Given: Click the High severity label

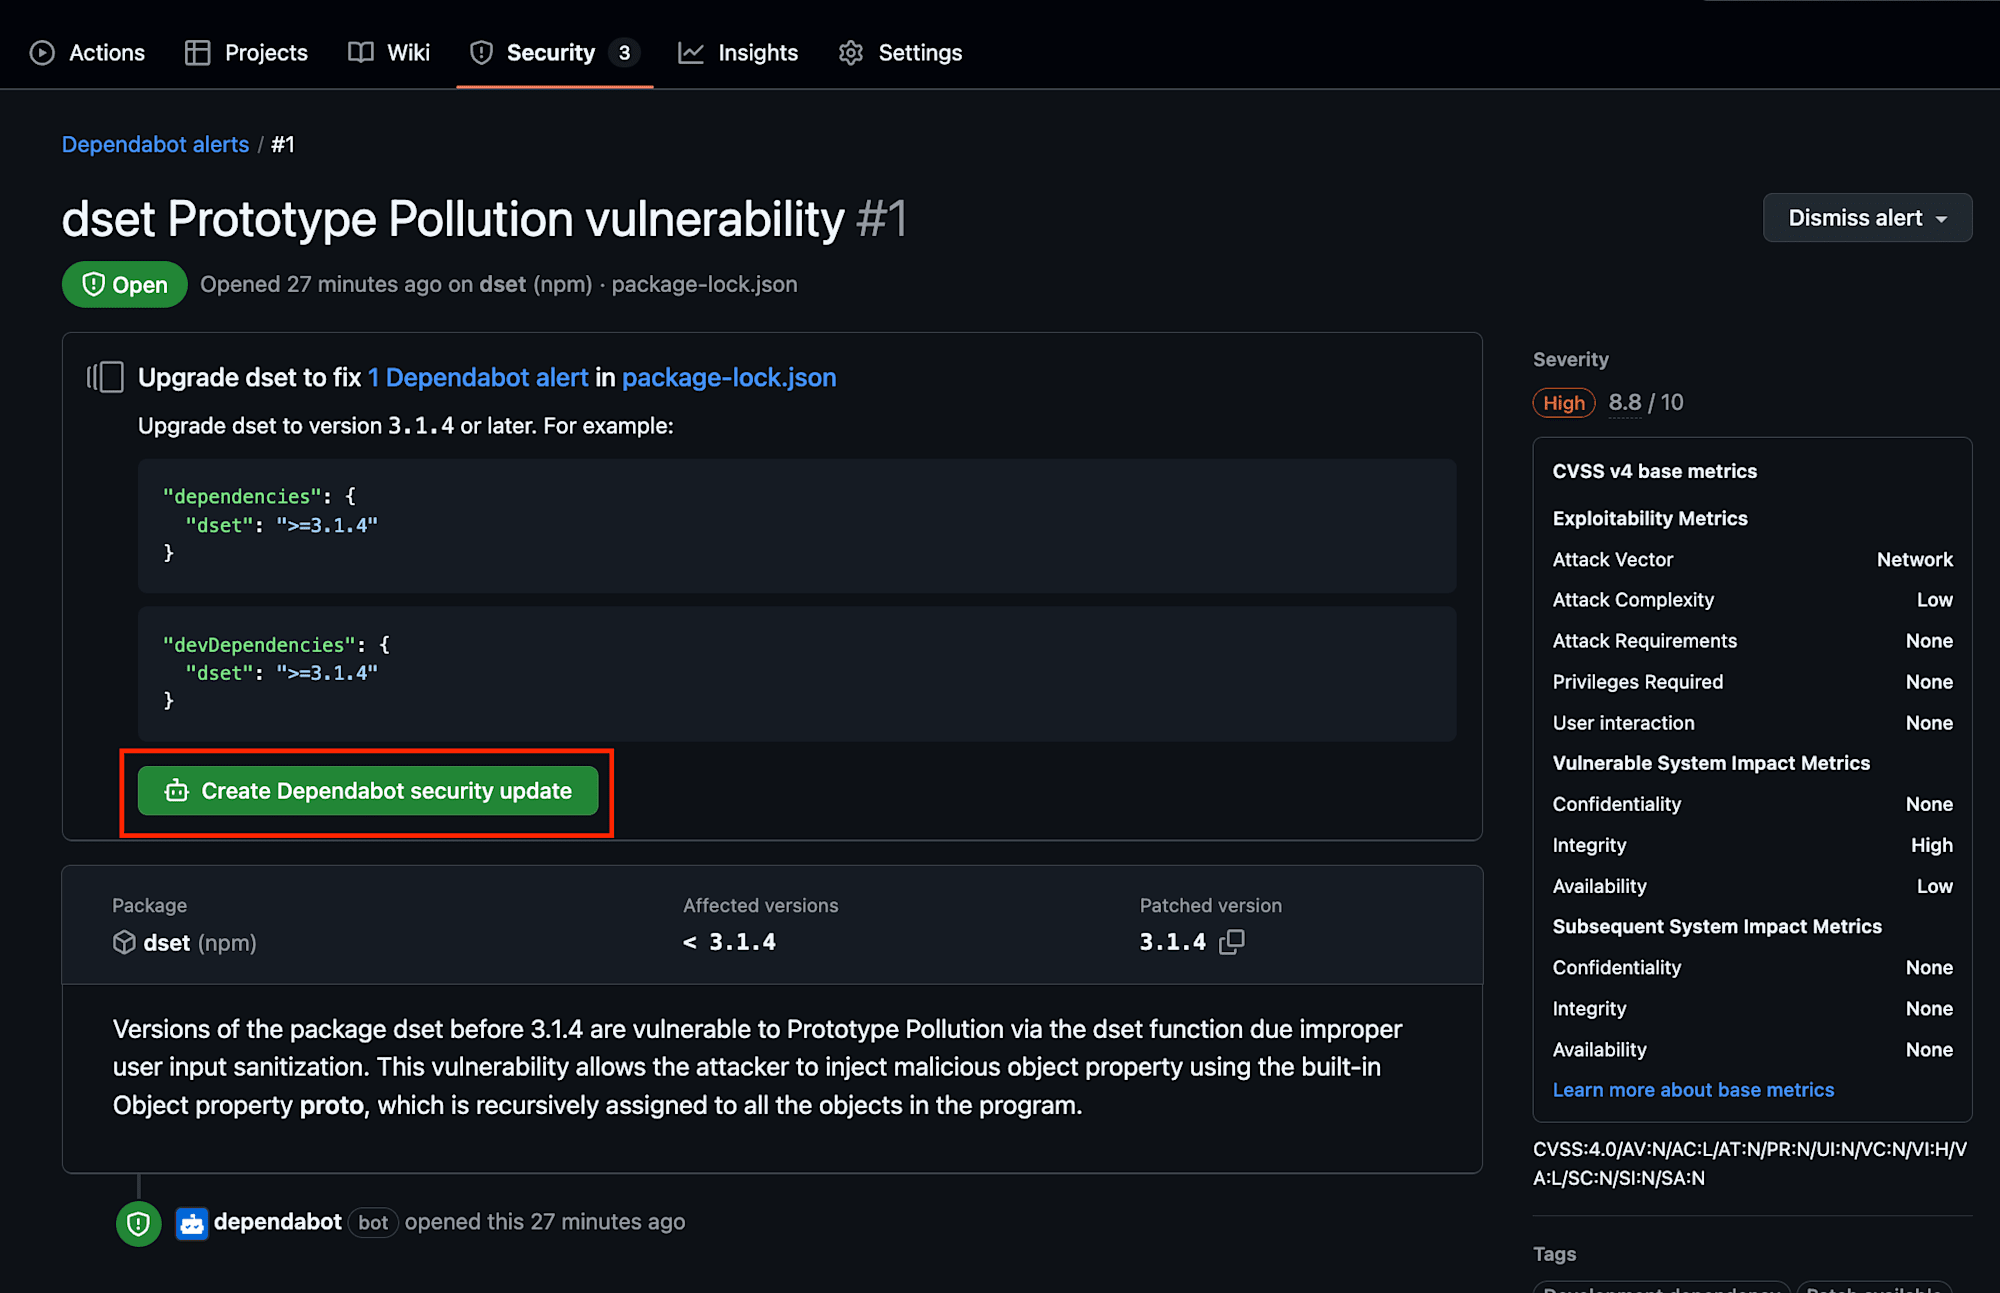Looking at the screenshot, I should coord(1564,403).
